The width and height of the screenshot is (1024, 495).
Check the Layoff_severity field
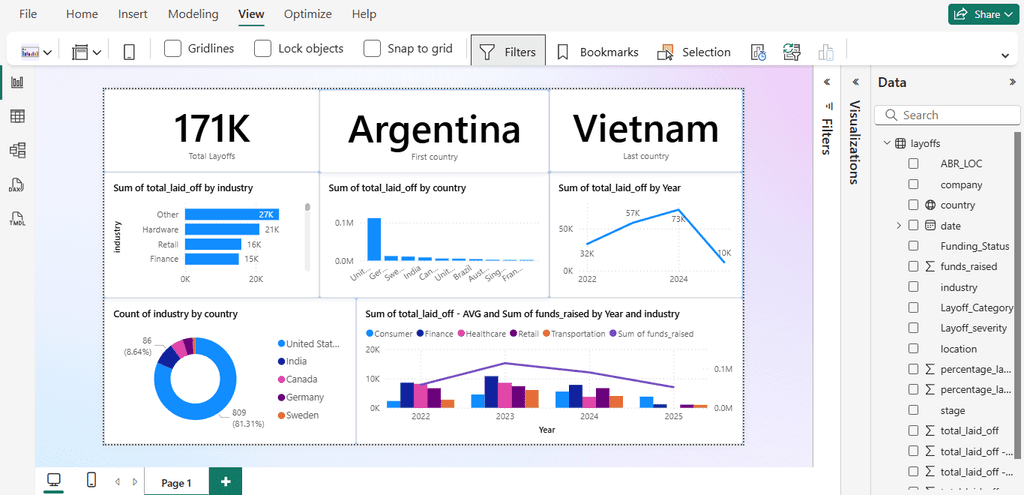(913, 328)
